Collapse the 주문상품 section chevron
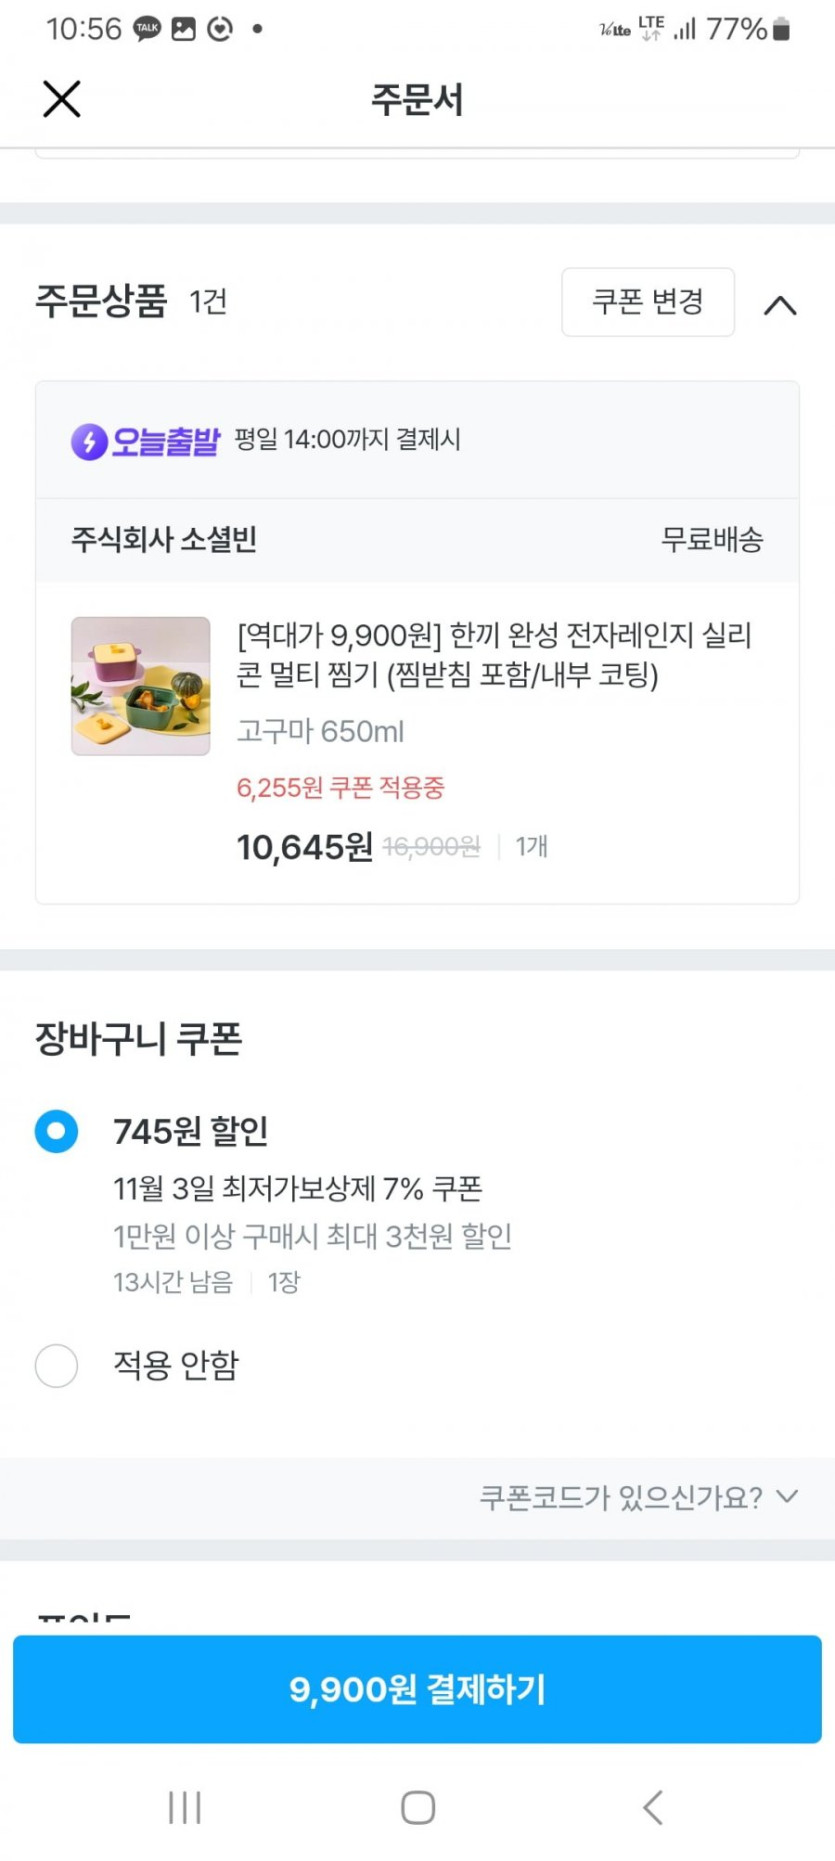The height and width of the screenshot is (1861, 835). coord(780,305)
